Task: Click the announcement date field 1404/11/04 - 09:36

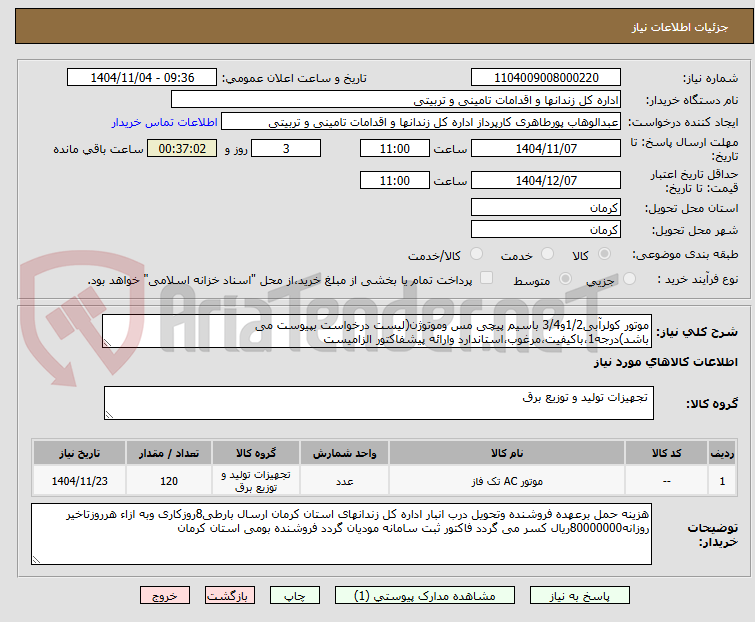Action: point(142,78)
